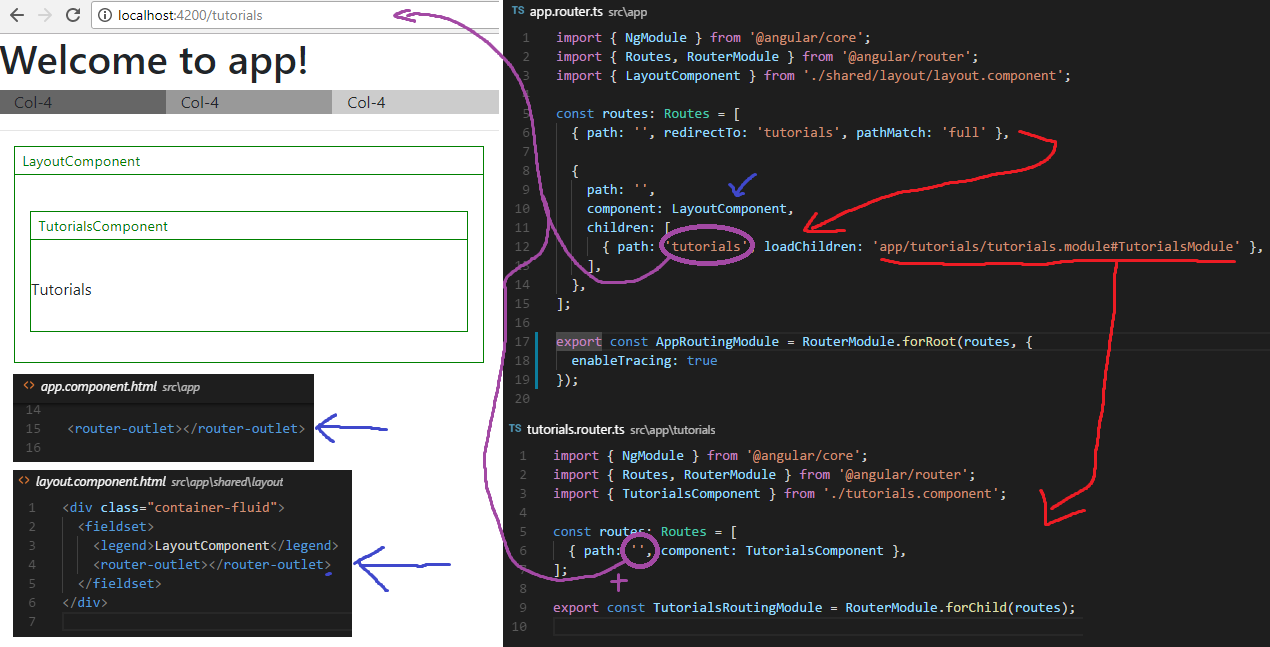This screenshot has width=1270, height=647.
Task: Click the middle Col-4 column
Action: (x=248, y=102)
